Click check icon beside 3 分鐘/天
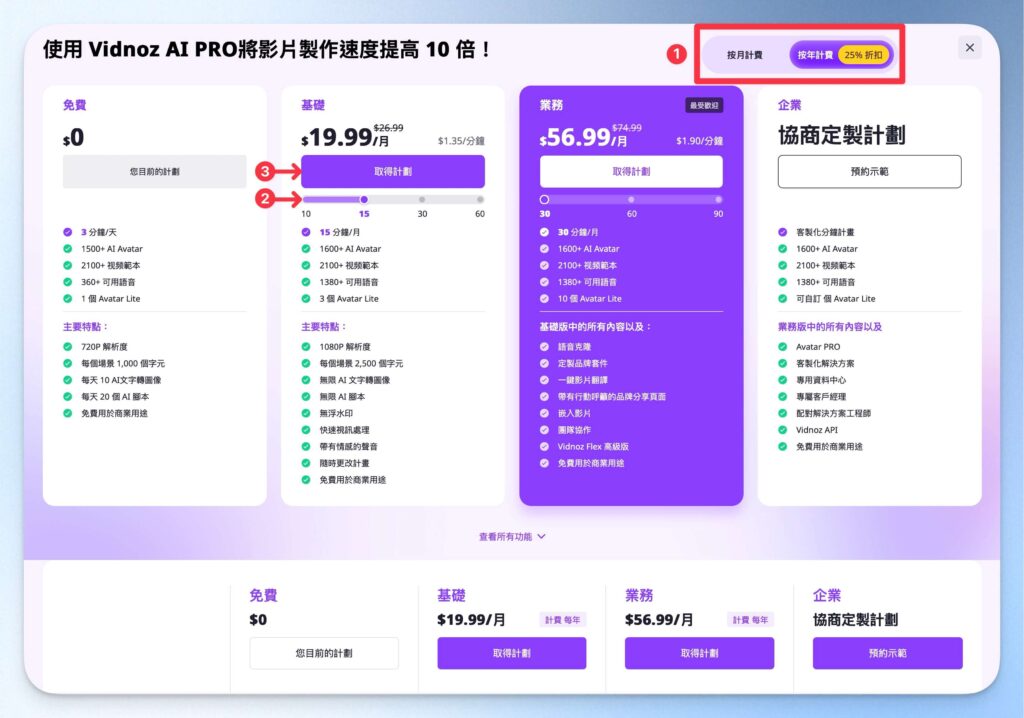This screenshot has width=1024, height=718. tap(67, 232)
